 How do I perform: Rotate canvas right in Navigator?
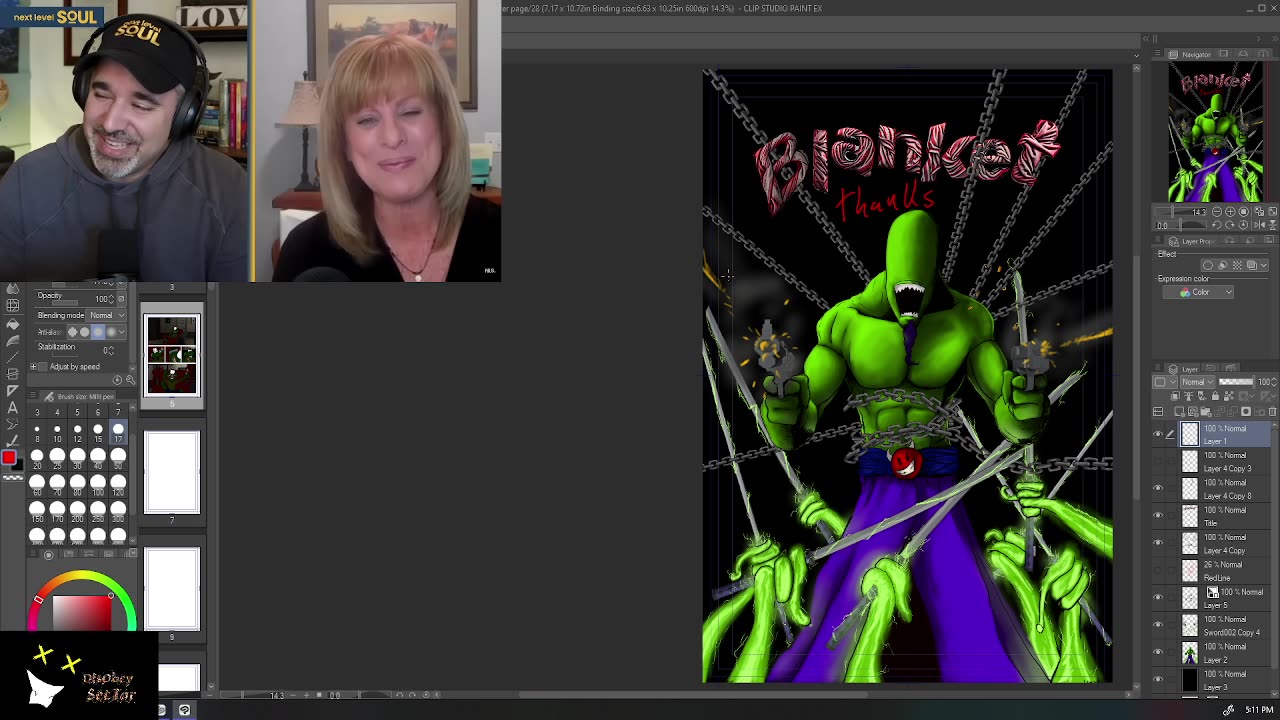click(x=1230, y=224)
